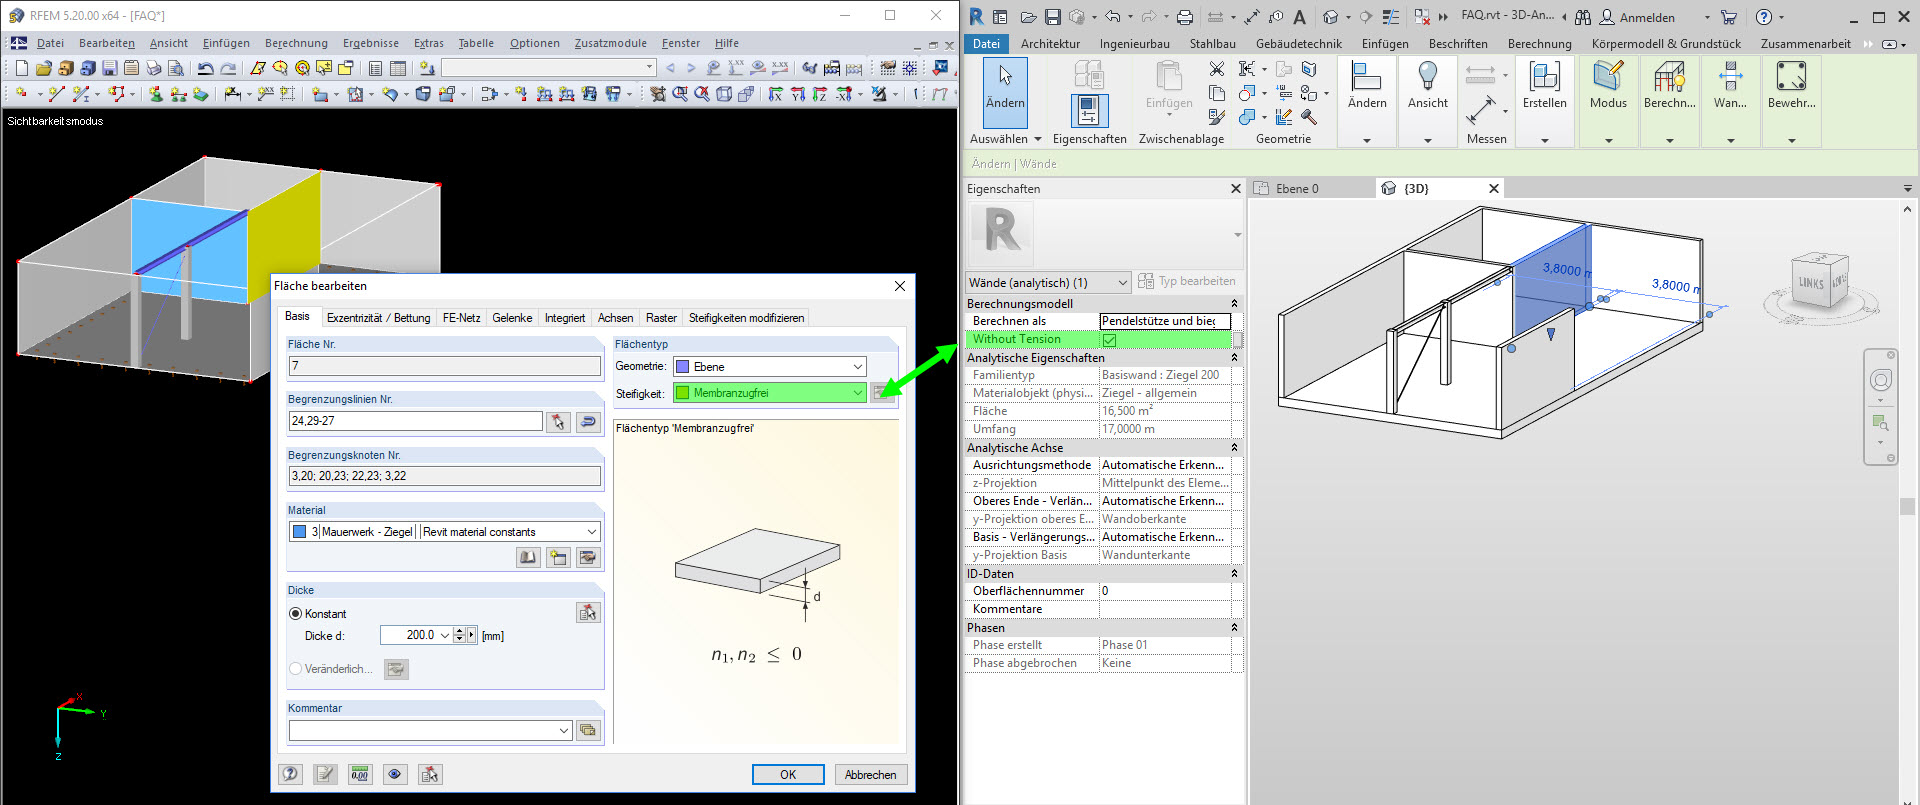Select the Veränderlich thickness radio button
Viewport: 1920px width, 805px height.
tap(295, 669)
